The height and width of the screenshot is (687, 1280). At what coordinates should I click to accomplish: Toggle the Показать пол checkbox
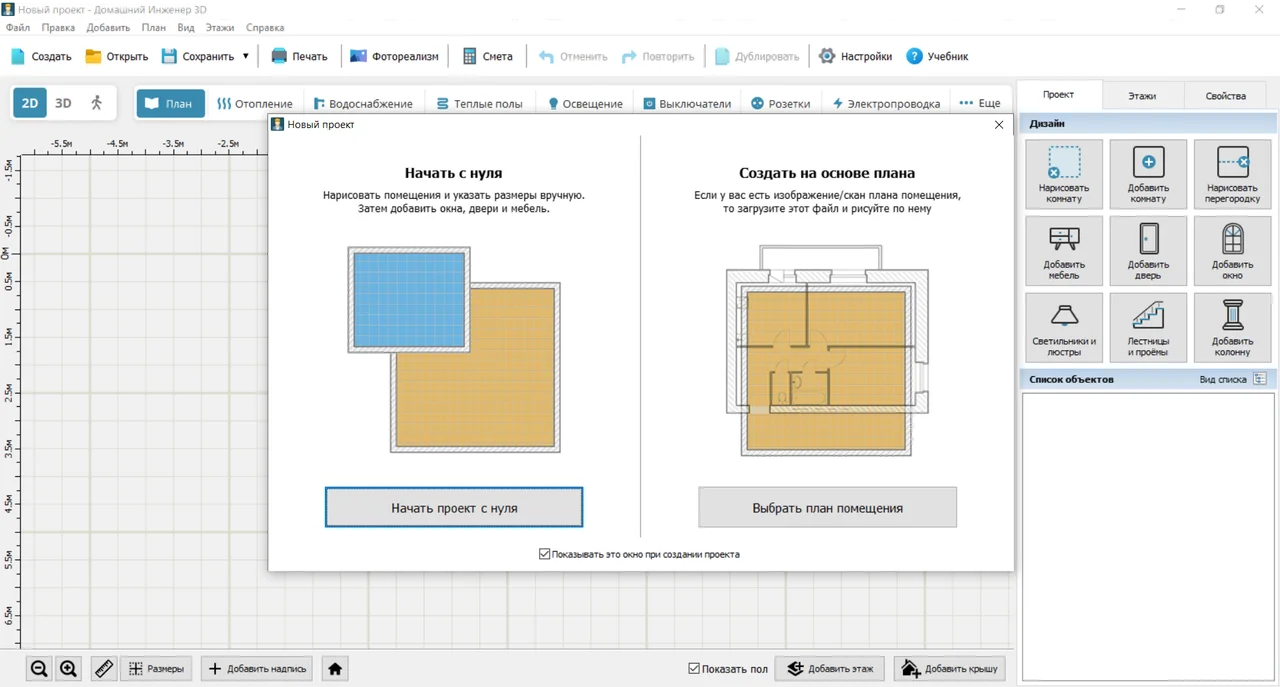click(694, 669)
